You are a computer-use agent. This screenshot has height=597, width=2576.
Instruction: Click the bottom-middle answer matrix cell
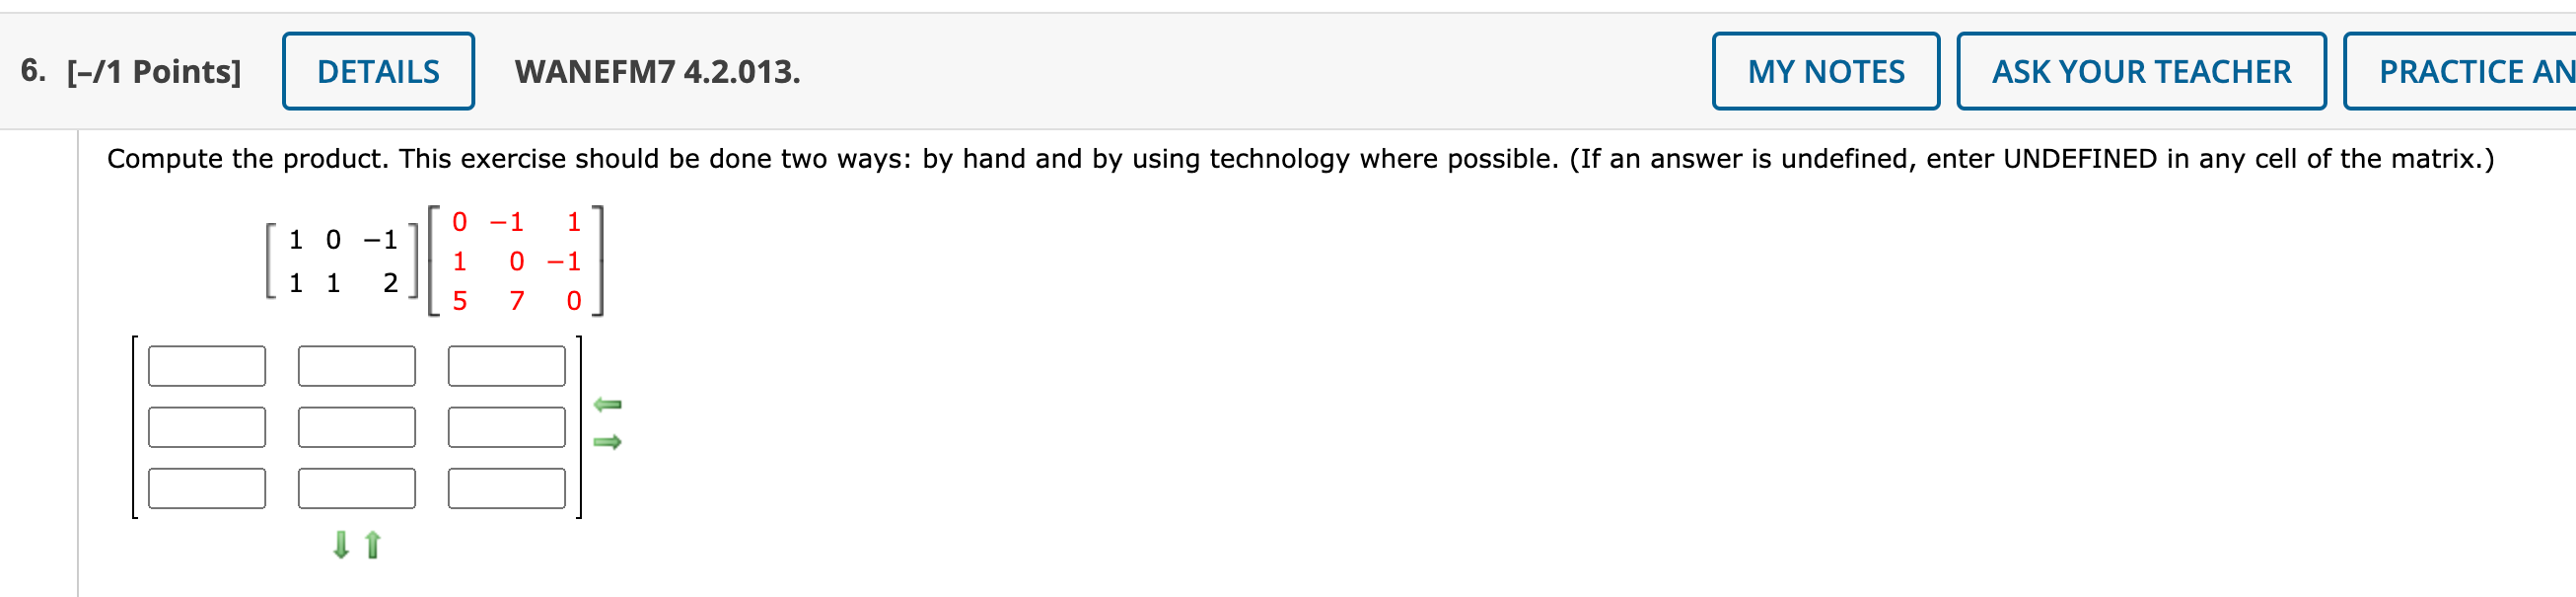point(357,488)
